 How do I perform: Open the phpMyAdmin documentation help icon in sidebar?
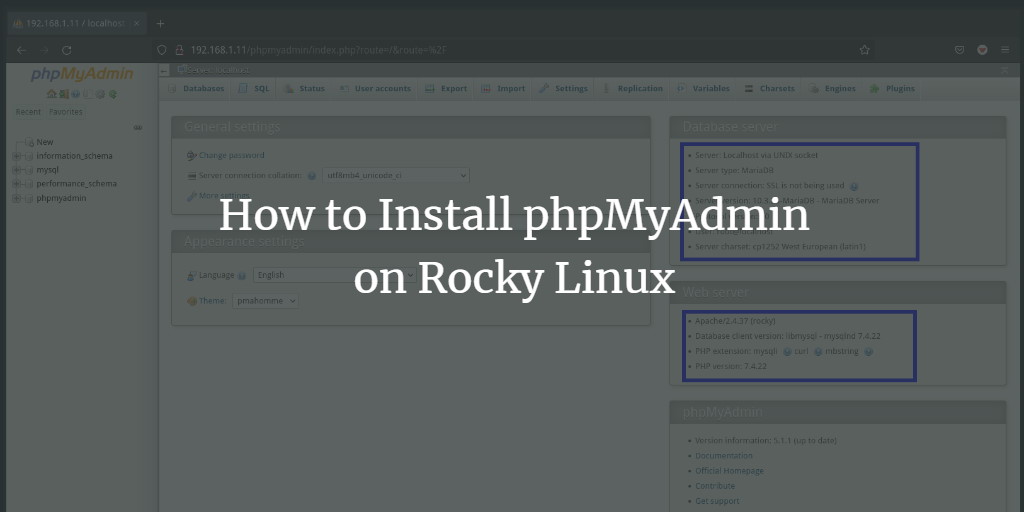75,94
